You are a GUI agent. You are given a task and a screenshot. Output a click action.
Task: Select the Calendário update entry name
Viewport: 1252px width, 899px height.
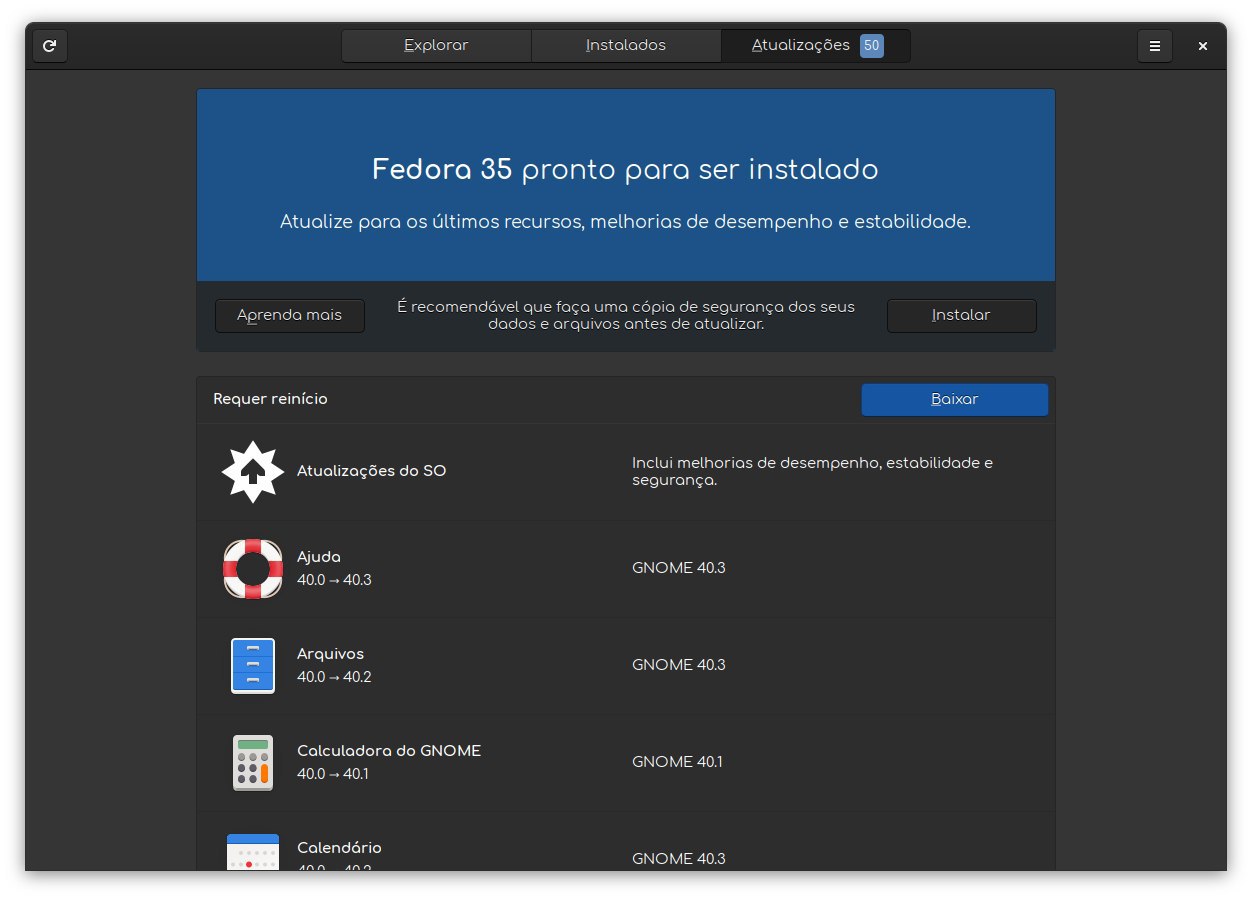pyautogui.click(x=339, y=848)
